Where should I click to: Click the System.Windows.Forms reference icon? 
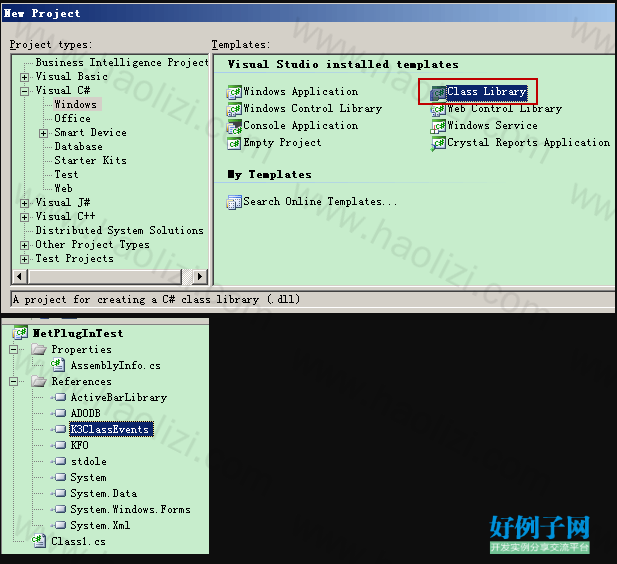[x=59, y=509]
